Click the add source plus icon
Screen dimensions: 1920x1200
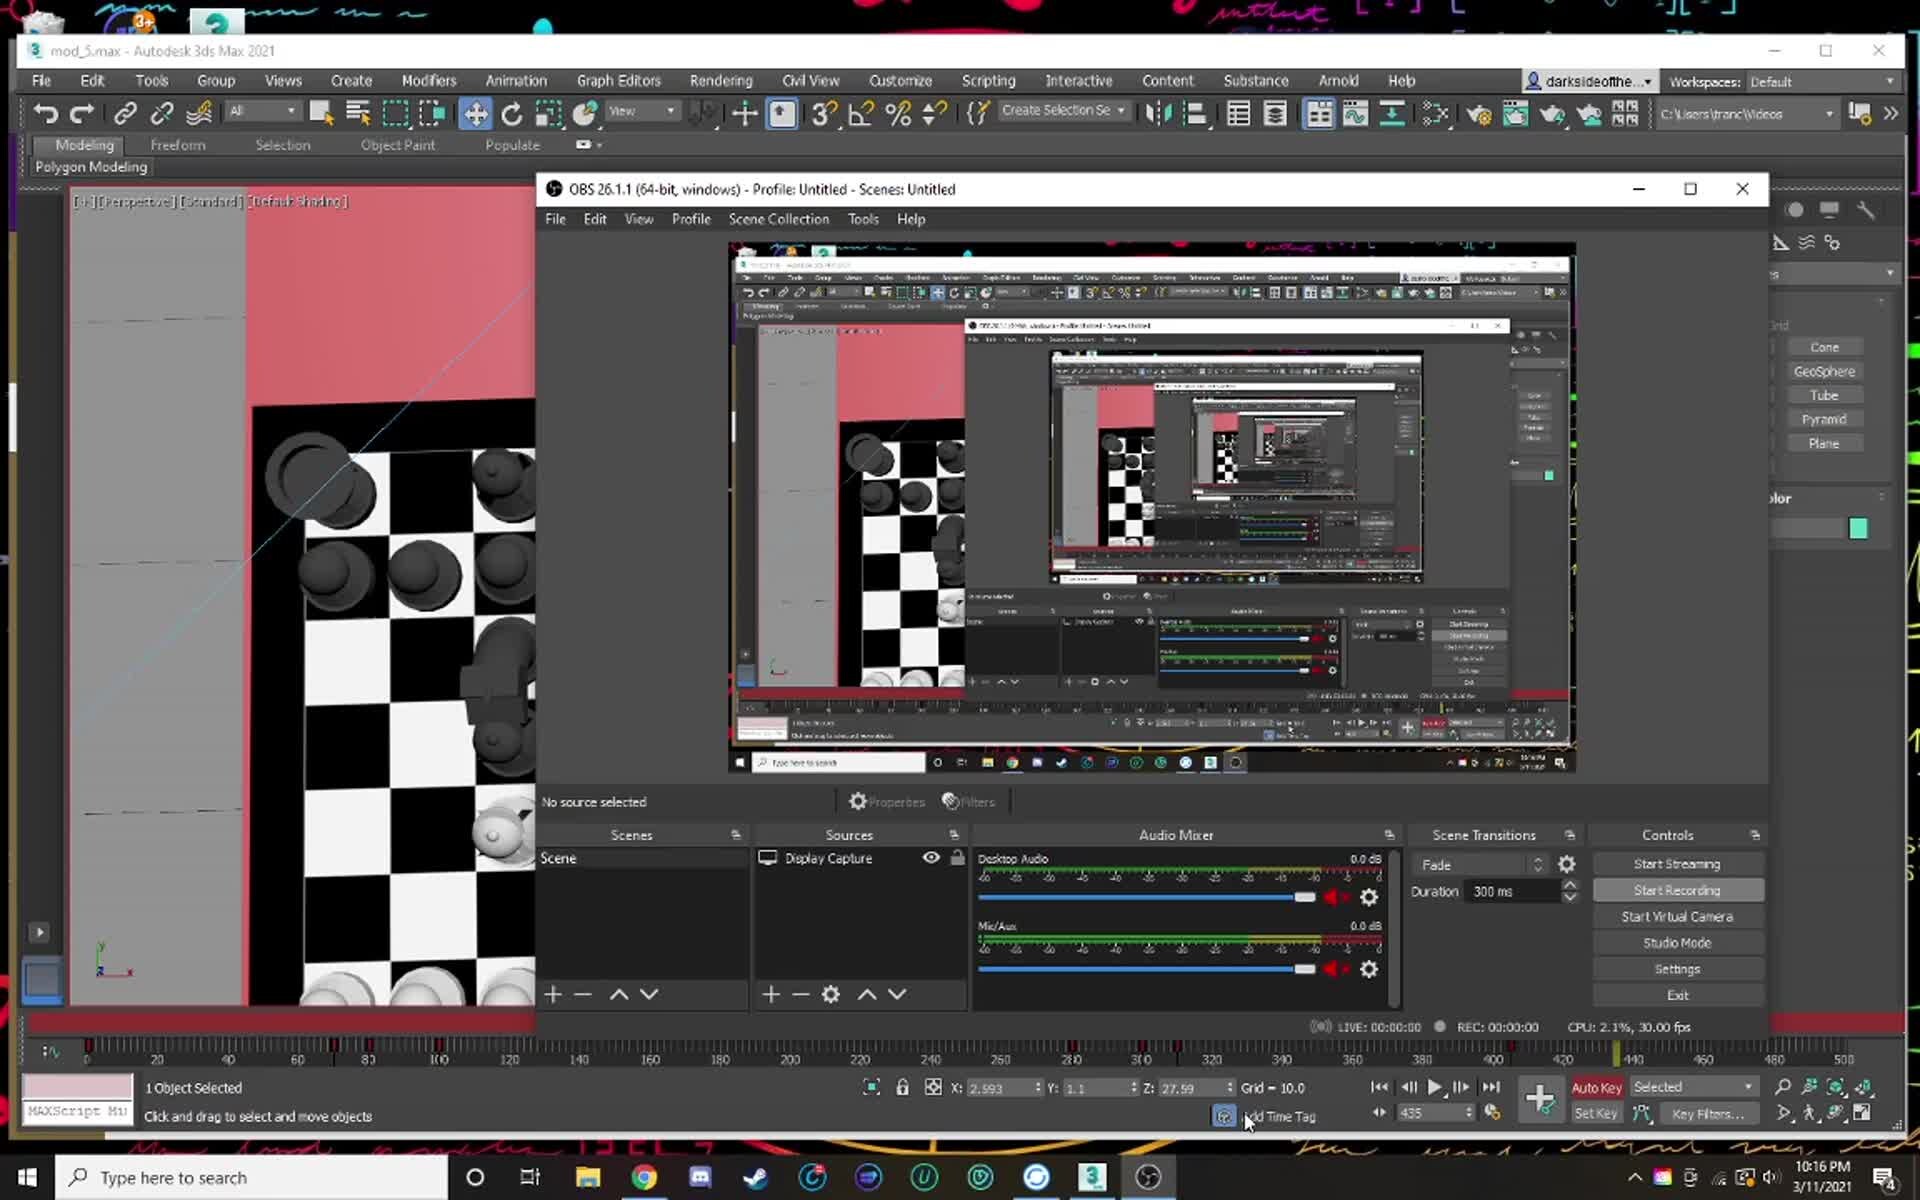coord(770,994)
